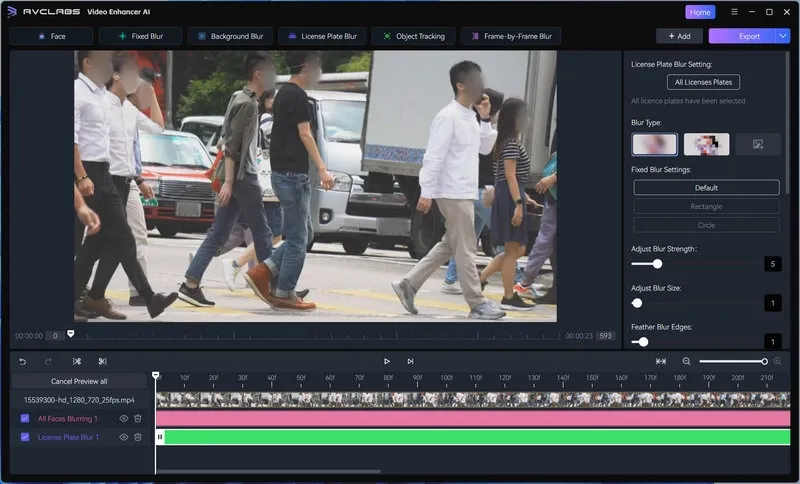800x484 pixels.
Task: Click the Blur Size value field
Action: tap(772, 303)
